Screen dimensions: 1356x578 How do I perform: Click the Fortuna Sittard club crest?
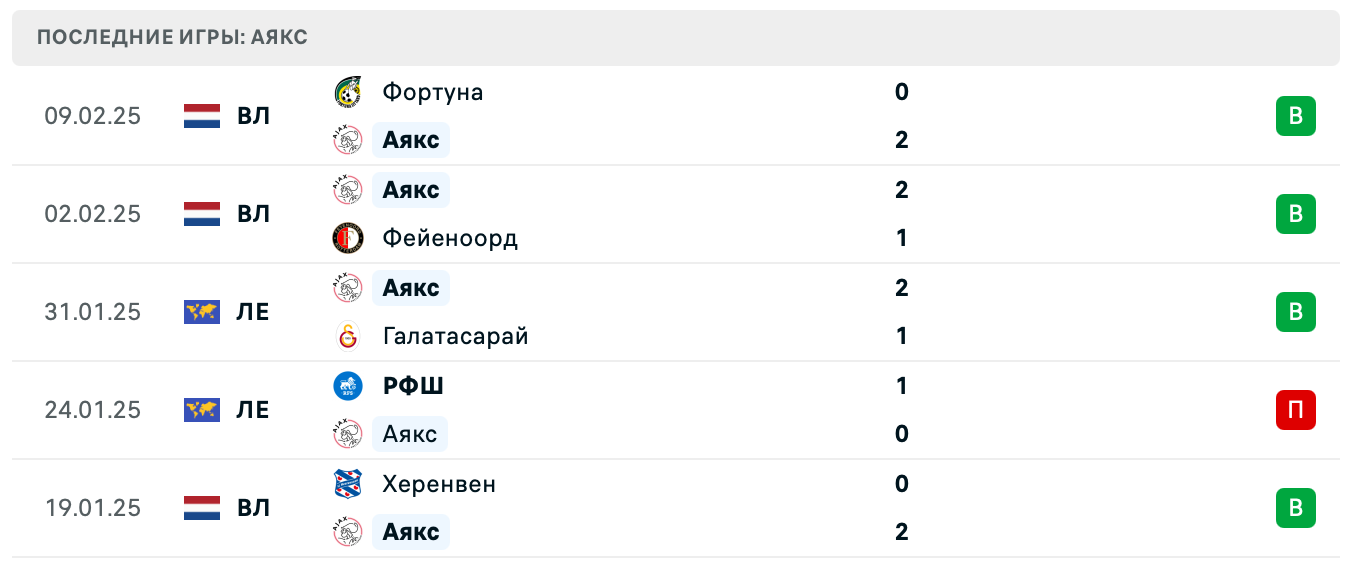pos(347,92)
